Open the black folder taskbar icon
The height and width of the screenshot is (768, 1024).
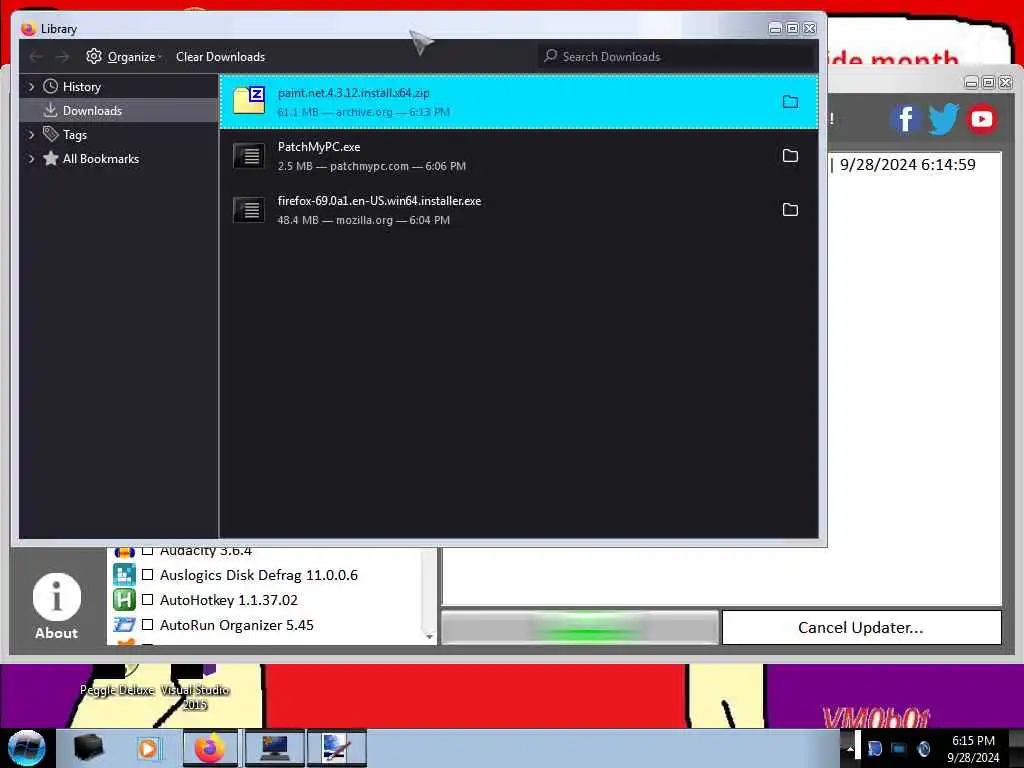[x=88, y=748]
